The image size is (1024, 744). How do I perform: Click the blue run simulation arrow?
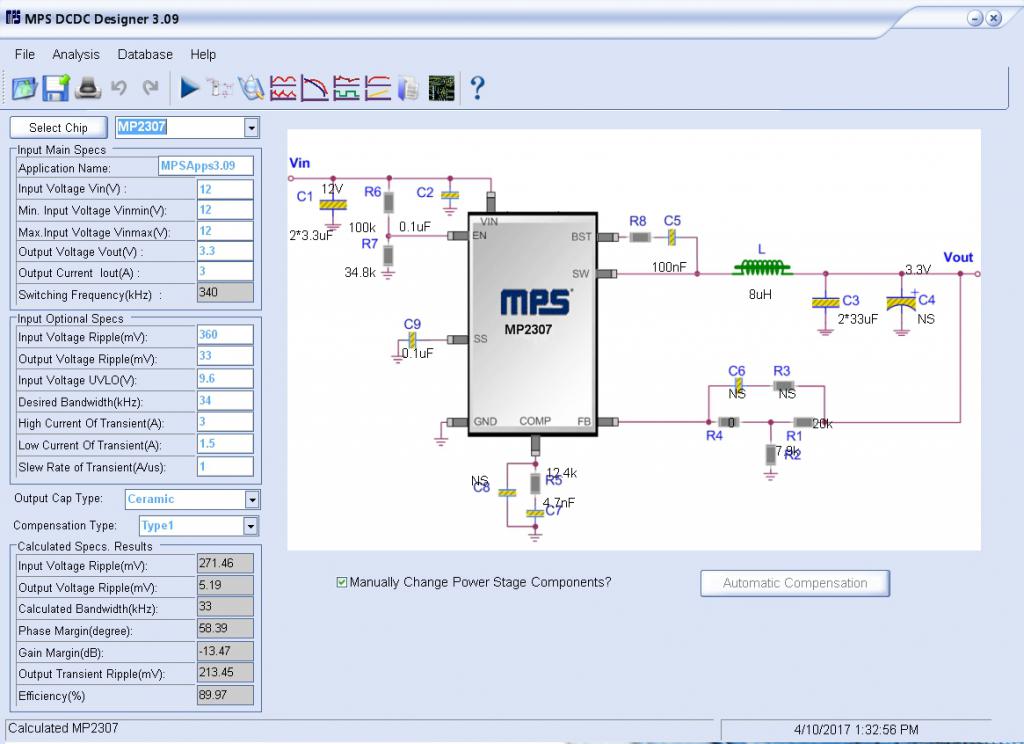point(189,89)
